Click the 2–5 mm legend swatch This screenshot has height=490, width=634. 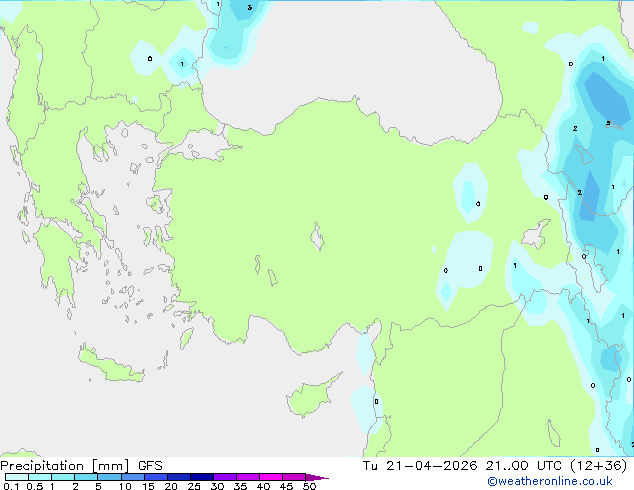[86, 477]
